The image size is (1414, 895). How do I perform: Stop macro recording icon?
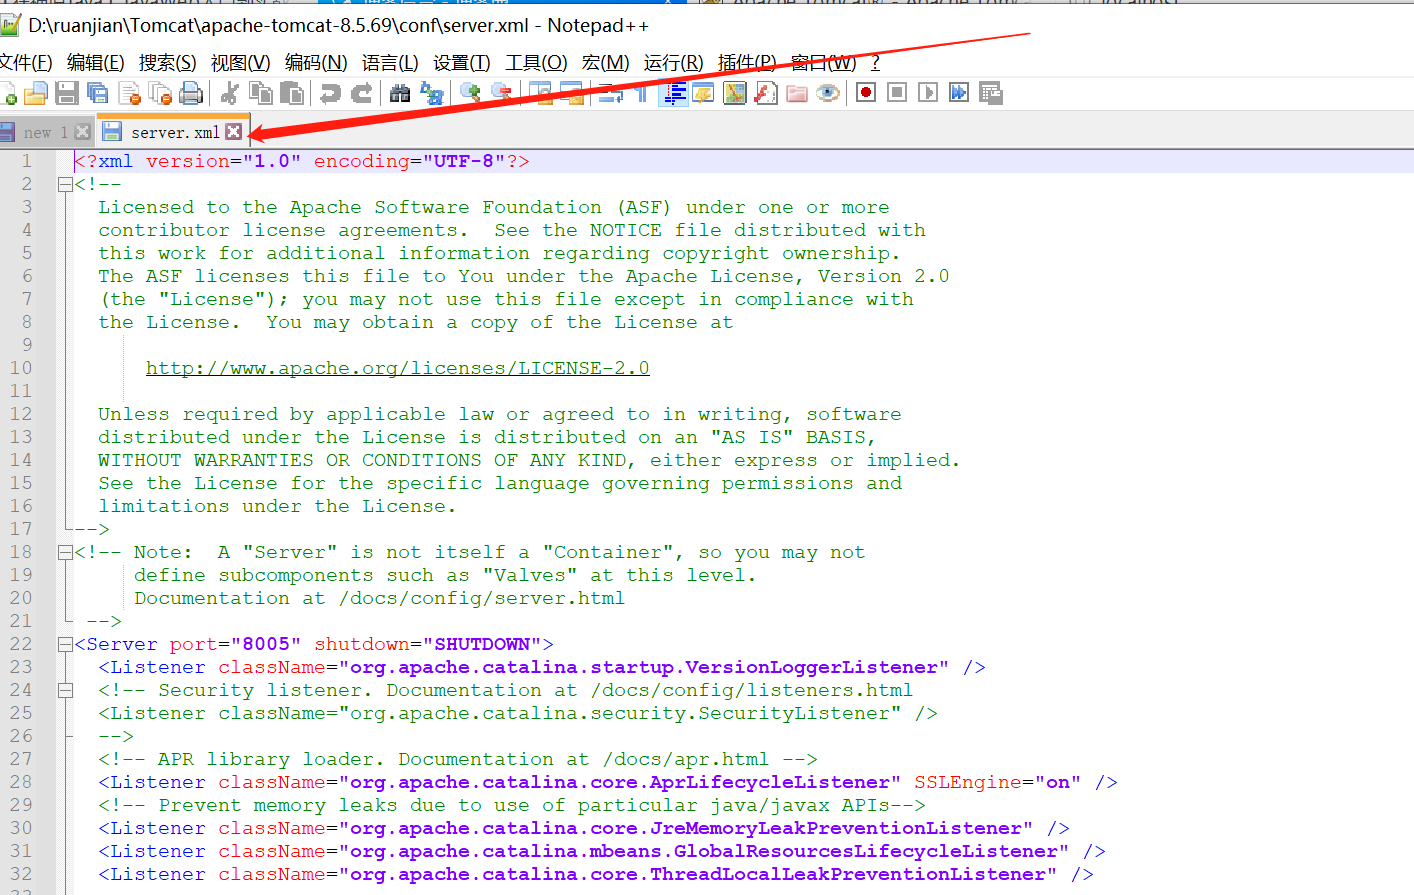[x=897, y=93]
